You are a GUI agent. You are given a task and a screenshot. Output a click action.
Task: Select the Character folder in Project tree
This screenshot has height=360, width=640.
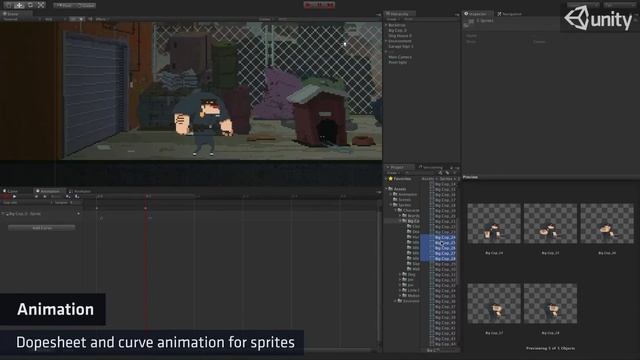[x=408, y=210]
